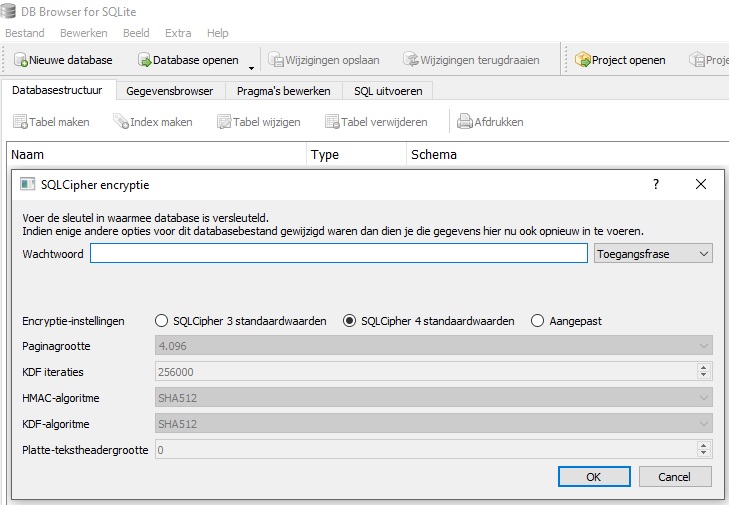Decrease Platte-tekstheadergrootte with down arrow
Image resolution: width=729 pixels, height=505 pixels.
point(703,453)
